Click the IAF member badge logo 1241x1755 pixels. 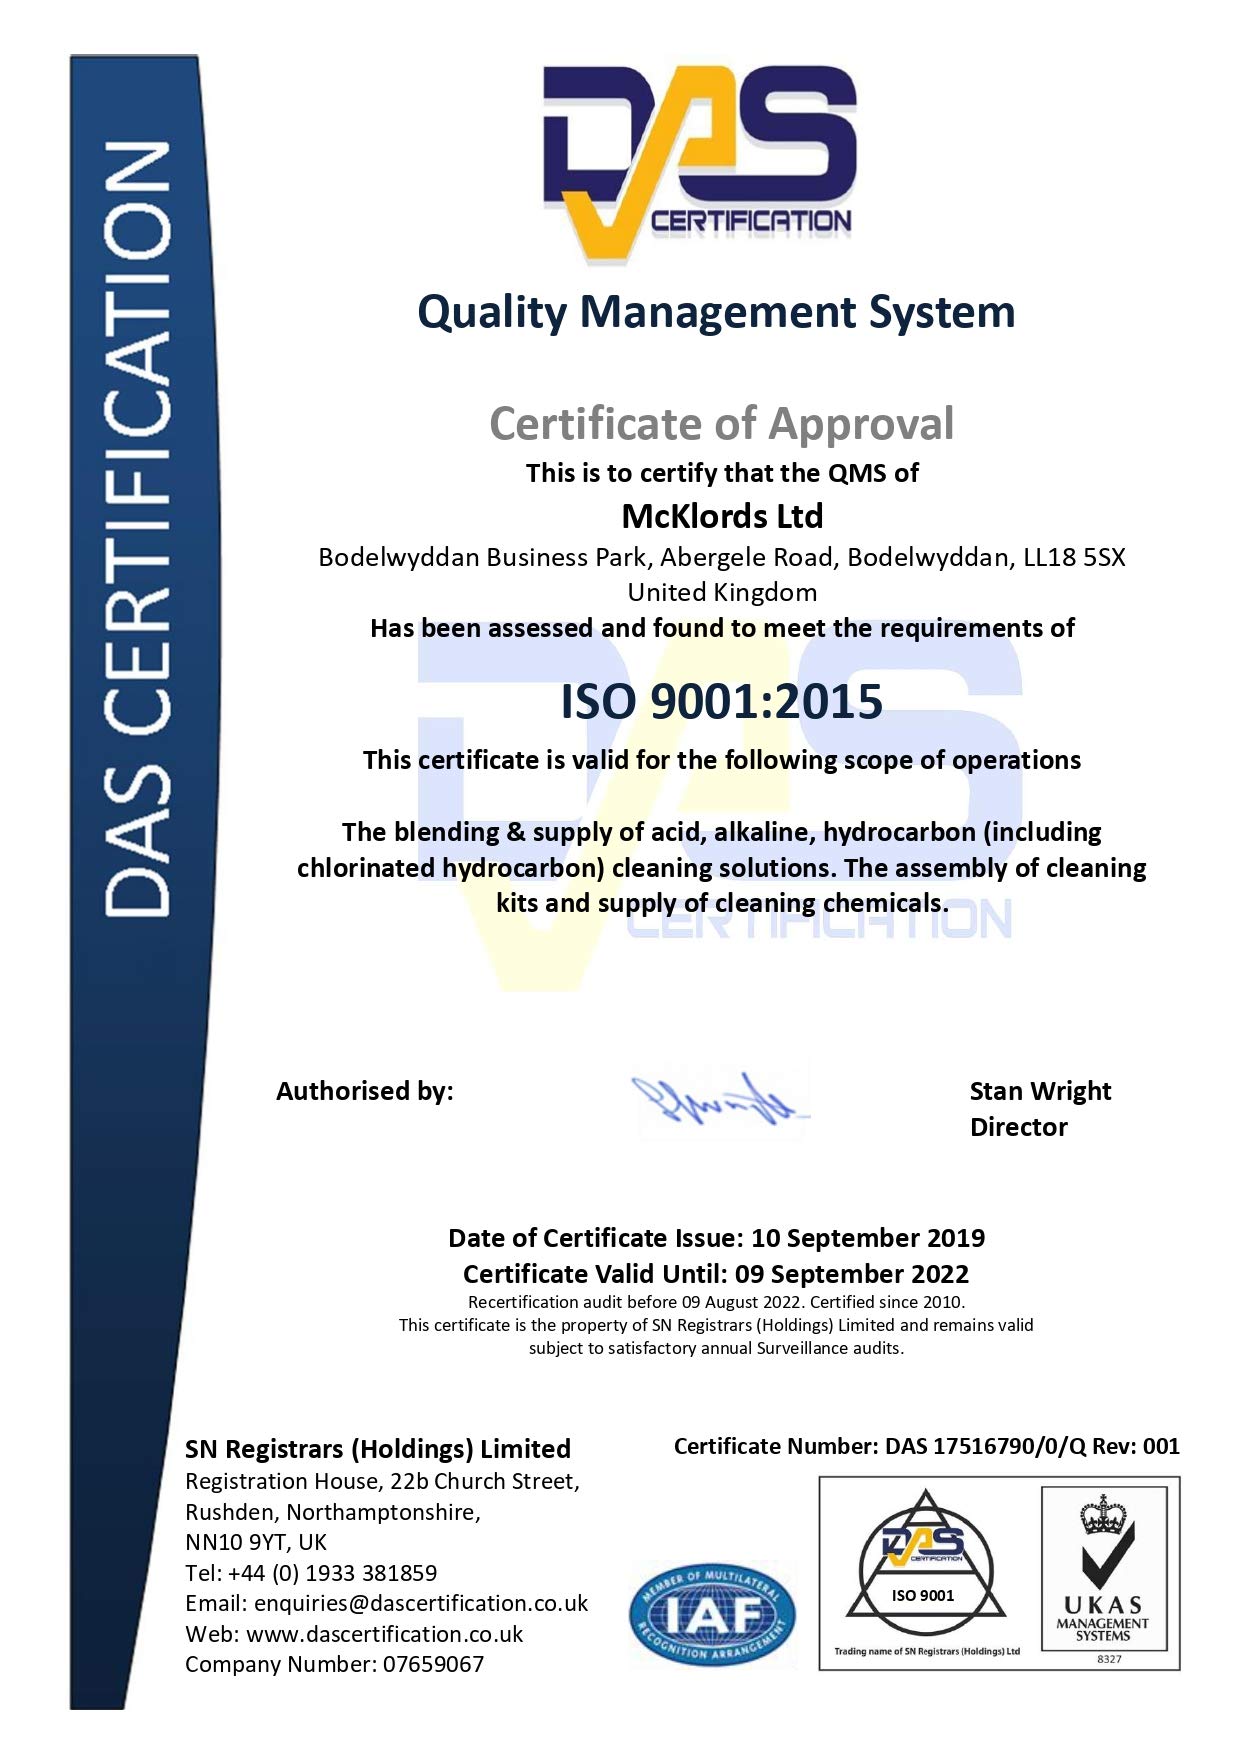[x=711, y=1615]
